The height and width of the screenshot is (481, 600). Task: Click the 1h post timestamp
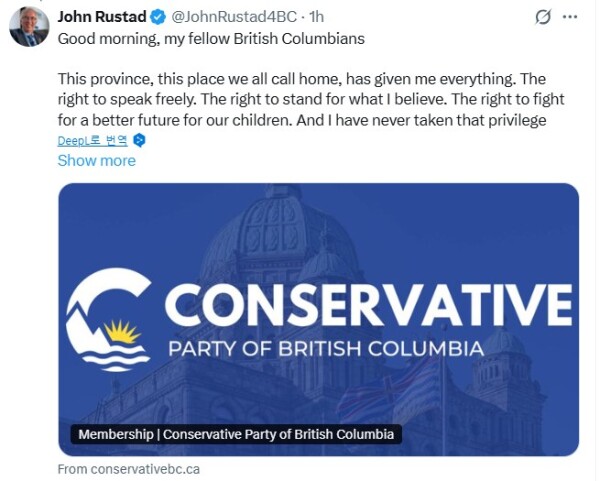tap(315, 17)
